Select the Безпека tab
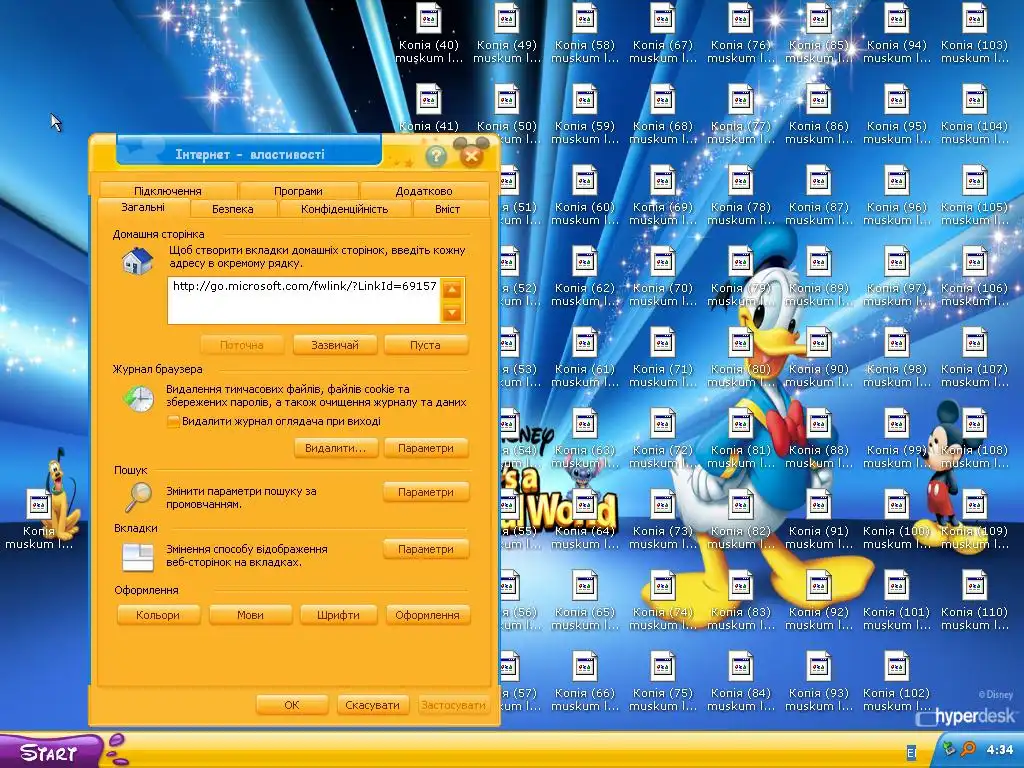 click(x=232, y=209)
